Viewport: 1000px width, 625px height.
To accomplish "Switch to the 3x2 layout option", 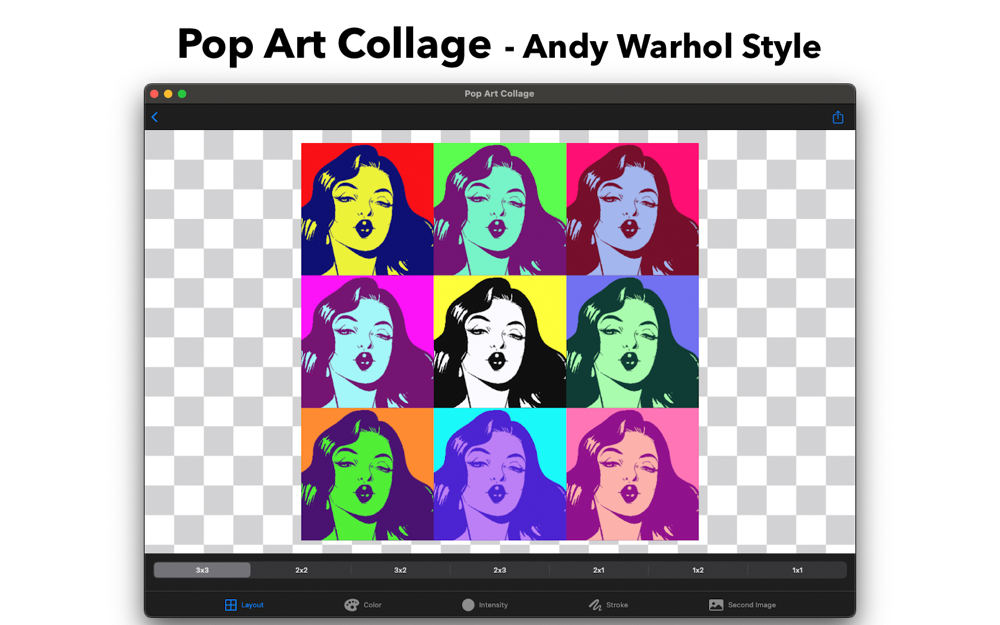I will (400, 570).
